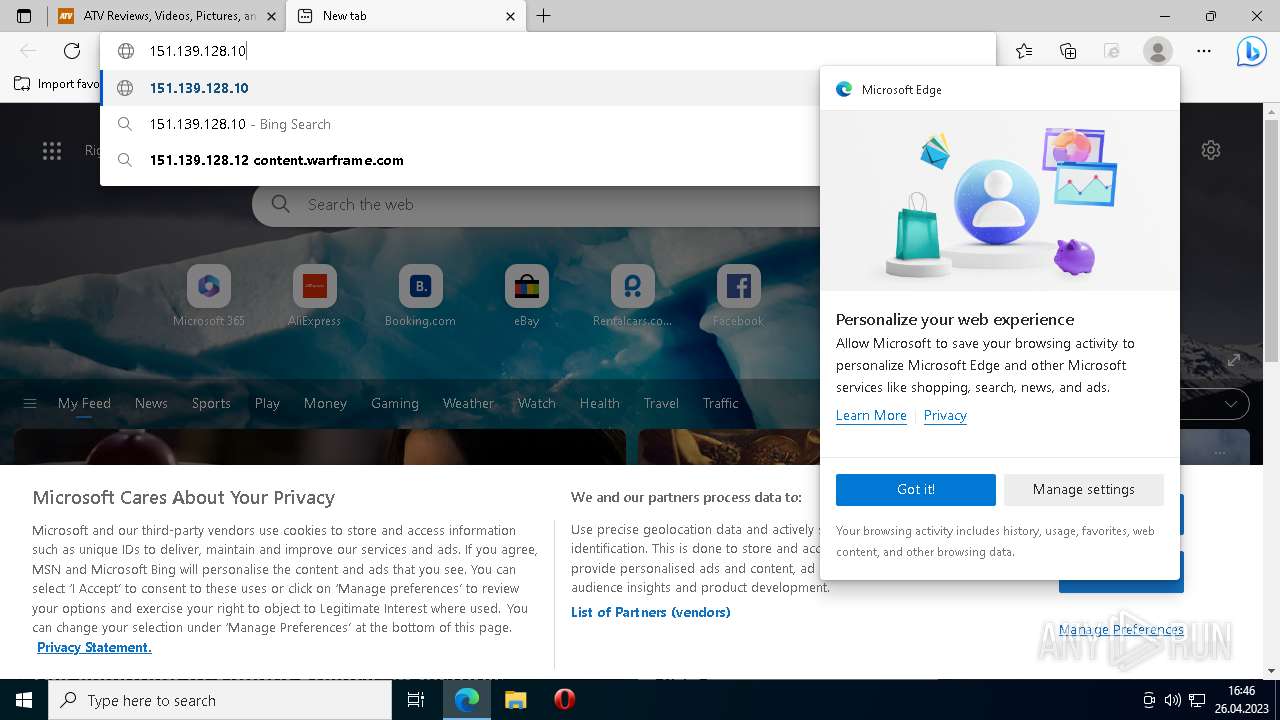Click the browser refresh icon
The height and width of the screenshot is (720, 1280).
point(71,51)
